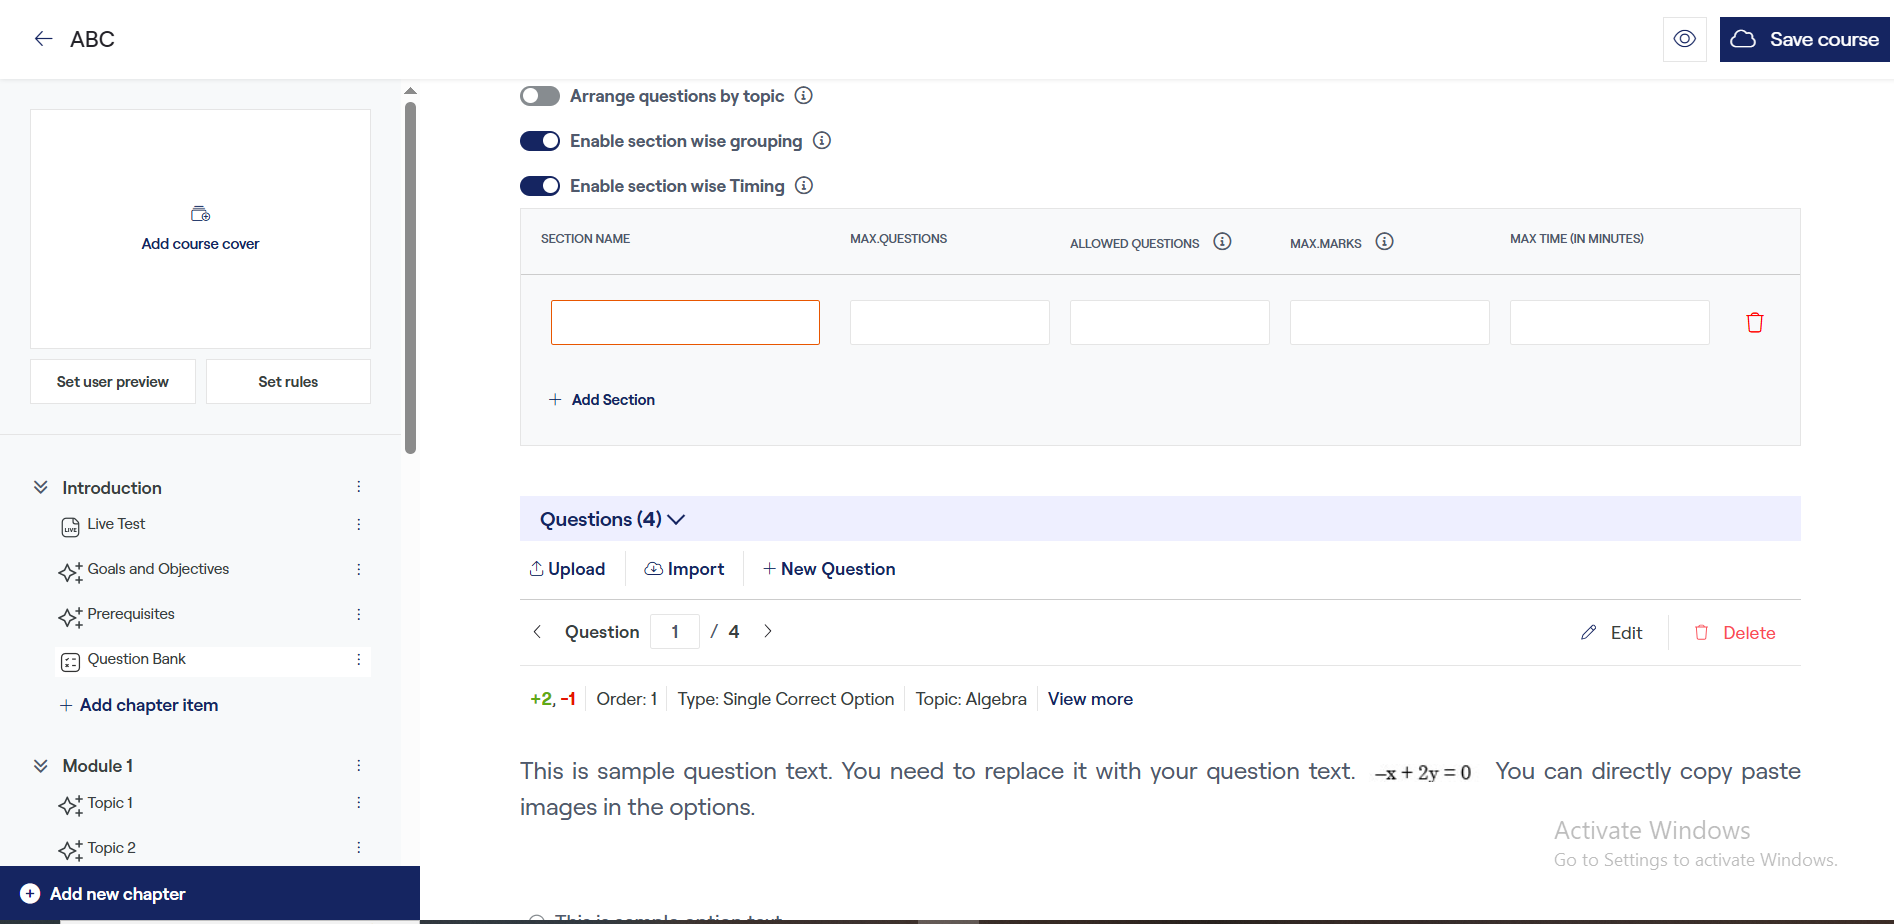This screenshot has height=924, width=1894.
Task: Open three-dot menu for Live Test
Action: pyautogui.click(x=358, y=524)
